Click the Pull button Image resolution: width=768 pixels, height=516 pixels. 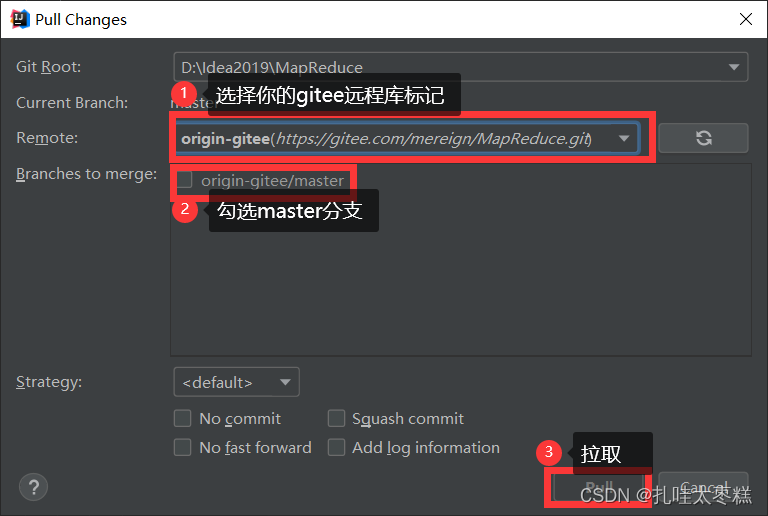(599, 487)
